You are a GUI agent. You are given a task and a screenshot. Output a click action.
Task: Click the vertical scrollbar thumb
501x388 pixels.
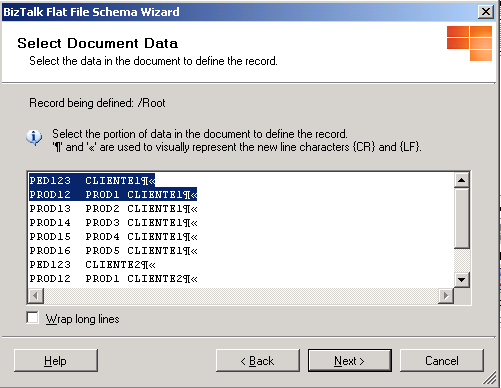[462, 218]
